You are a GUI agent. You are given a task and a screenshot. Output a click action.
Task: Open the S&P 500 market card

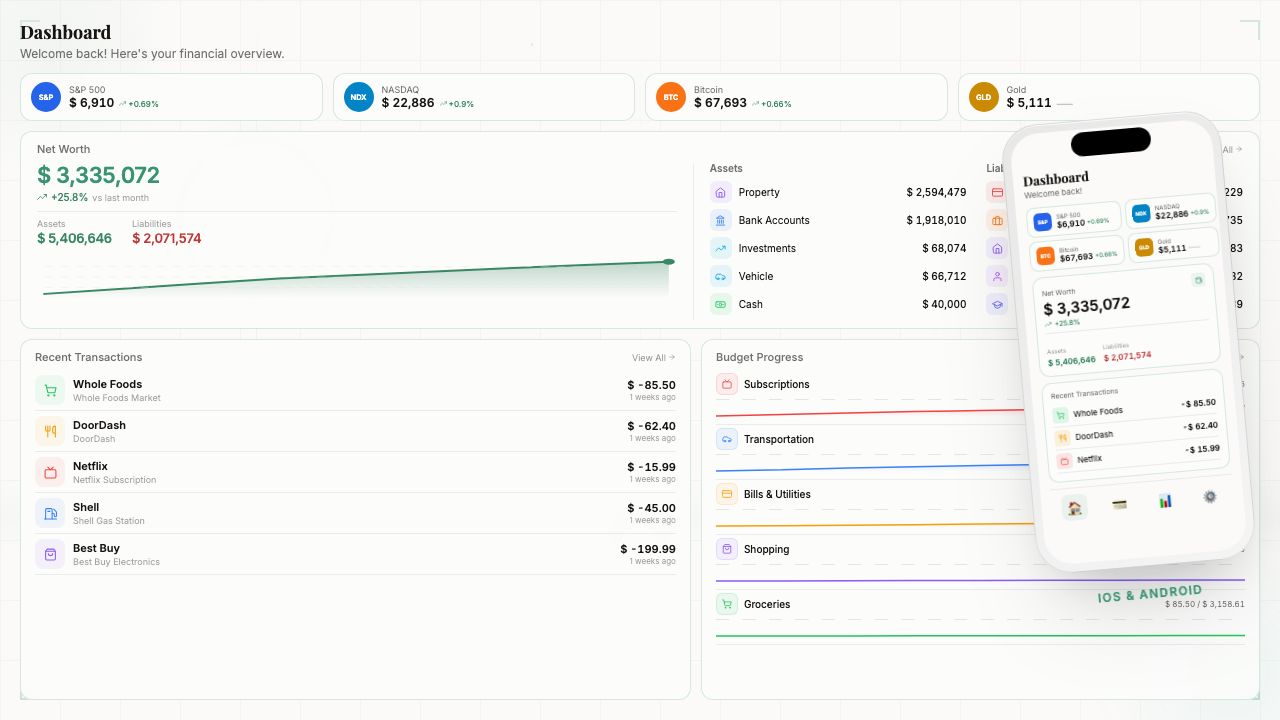tap(171, 97)
